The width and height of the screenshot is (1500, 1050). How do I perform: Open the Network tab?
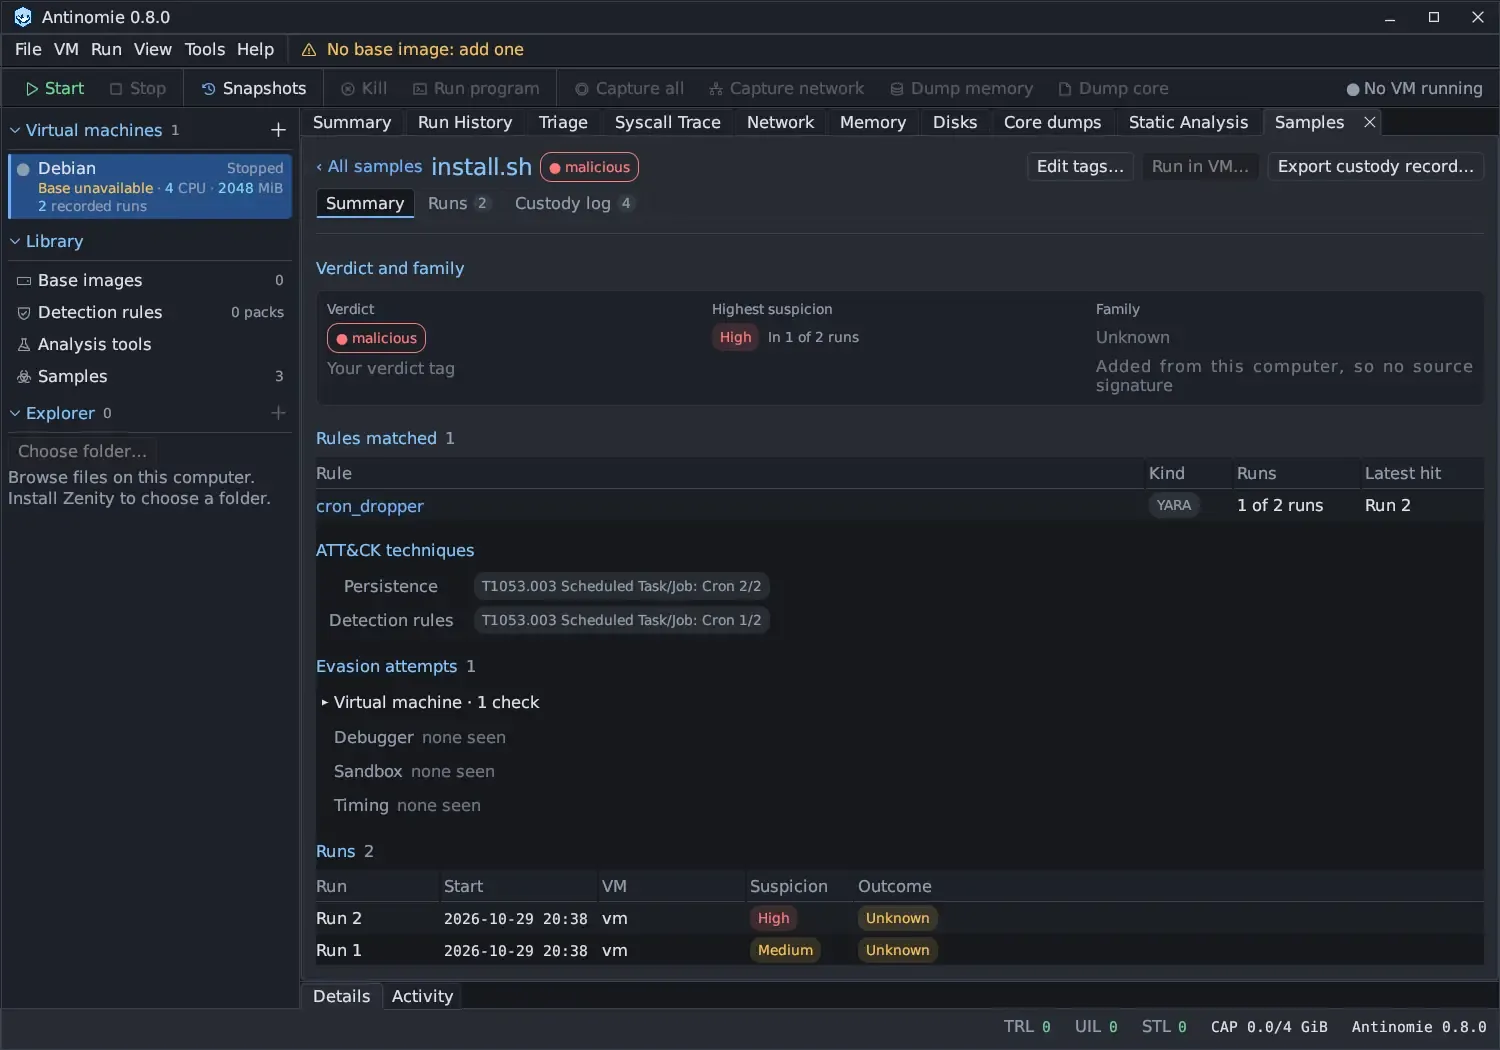[x=780, y=122]
